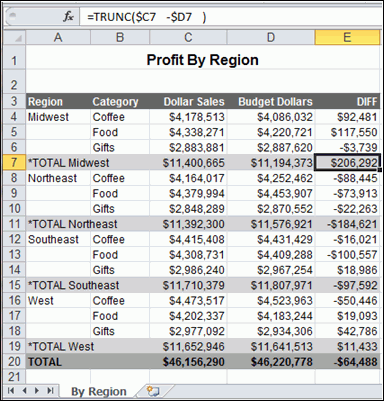Click inside the formula bar with the TRUNC formula
The height and width of the screenshot is (401, 384).
[230, 17]
